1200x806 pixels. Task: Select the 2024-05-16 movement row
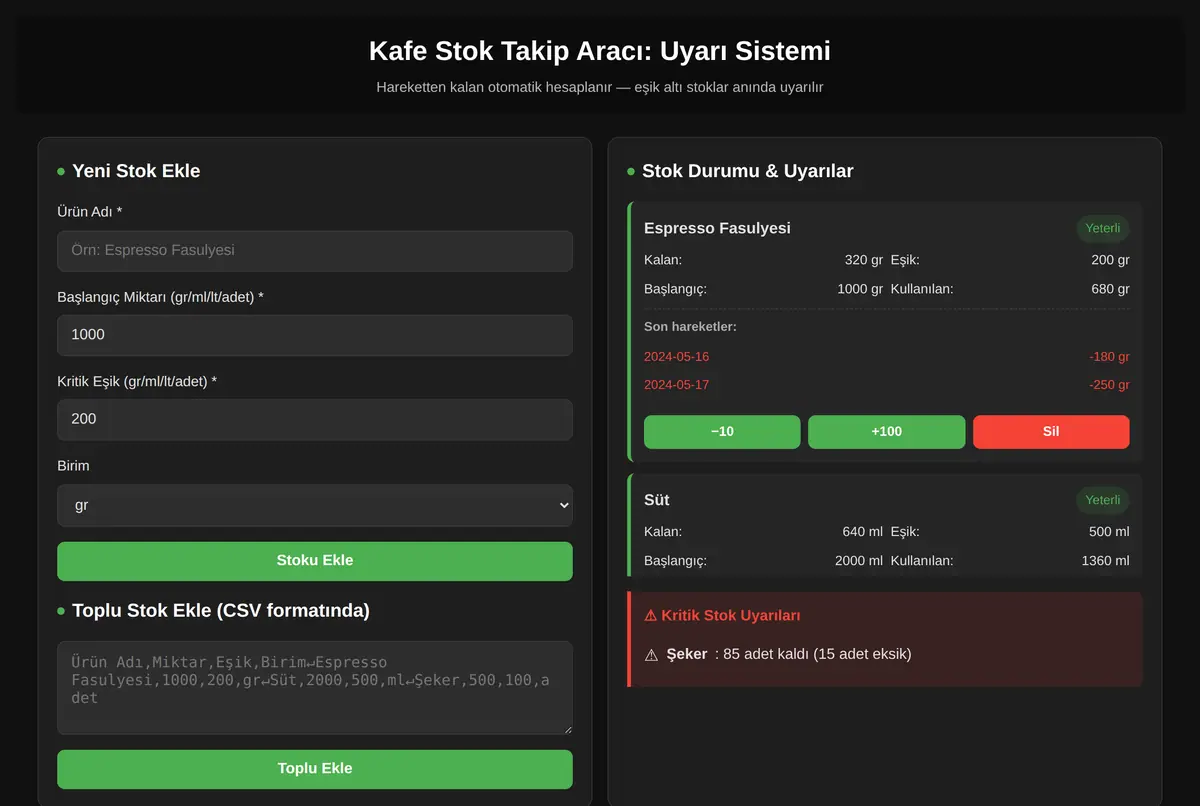point(887,357)
